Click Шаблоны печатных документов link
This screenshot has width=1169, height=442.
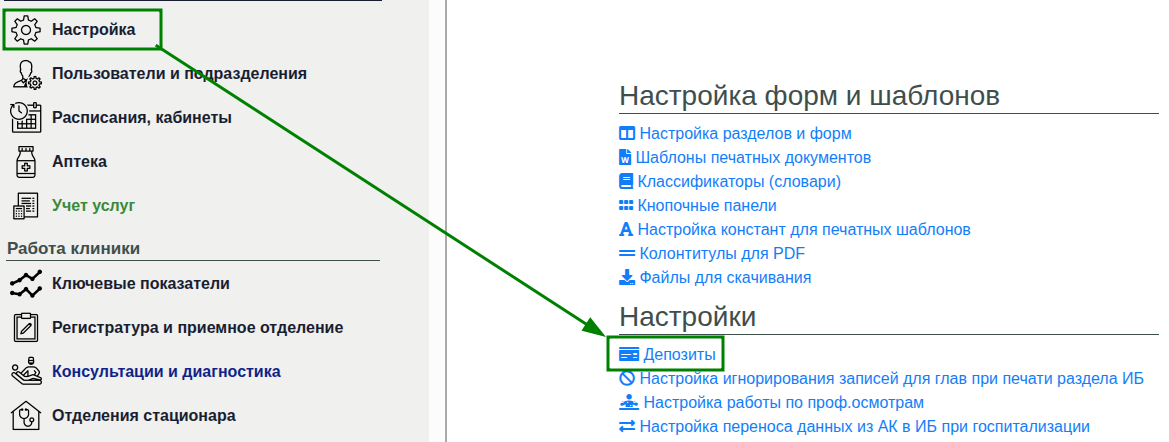click(753, 157)
